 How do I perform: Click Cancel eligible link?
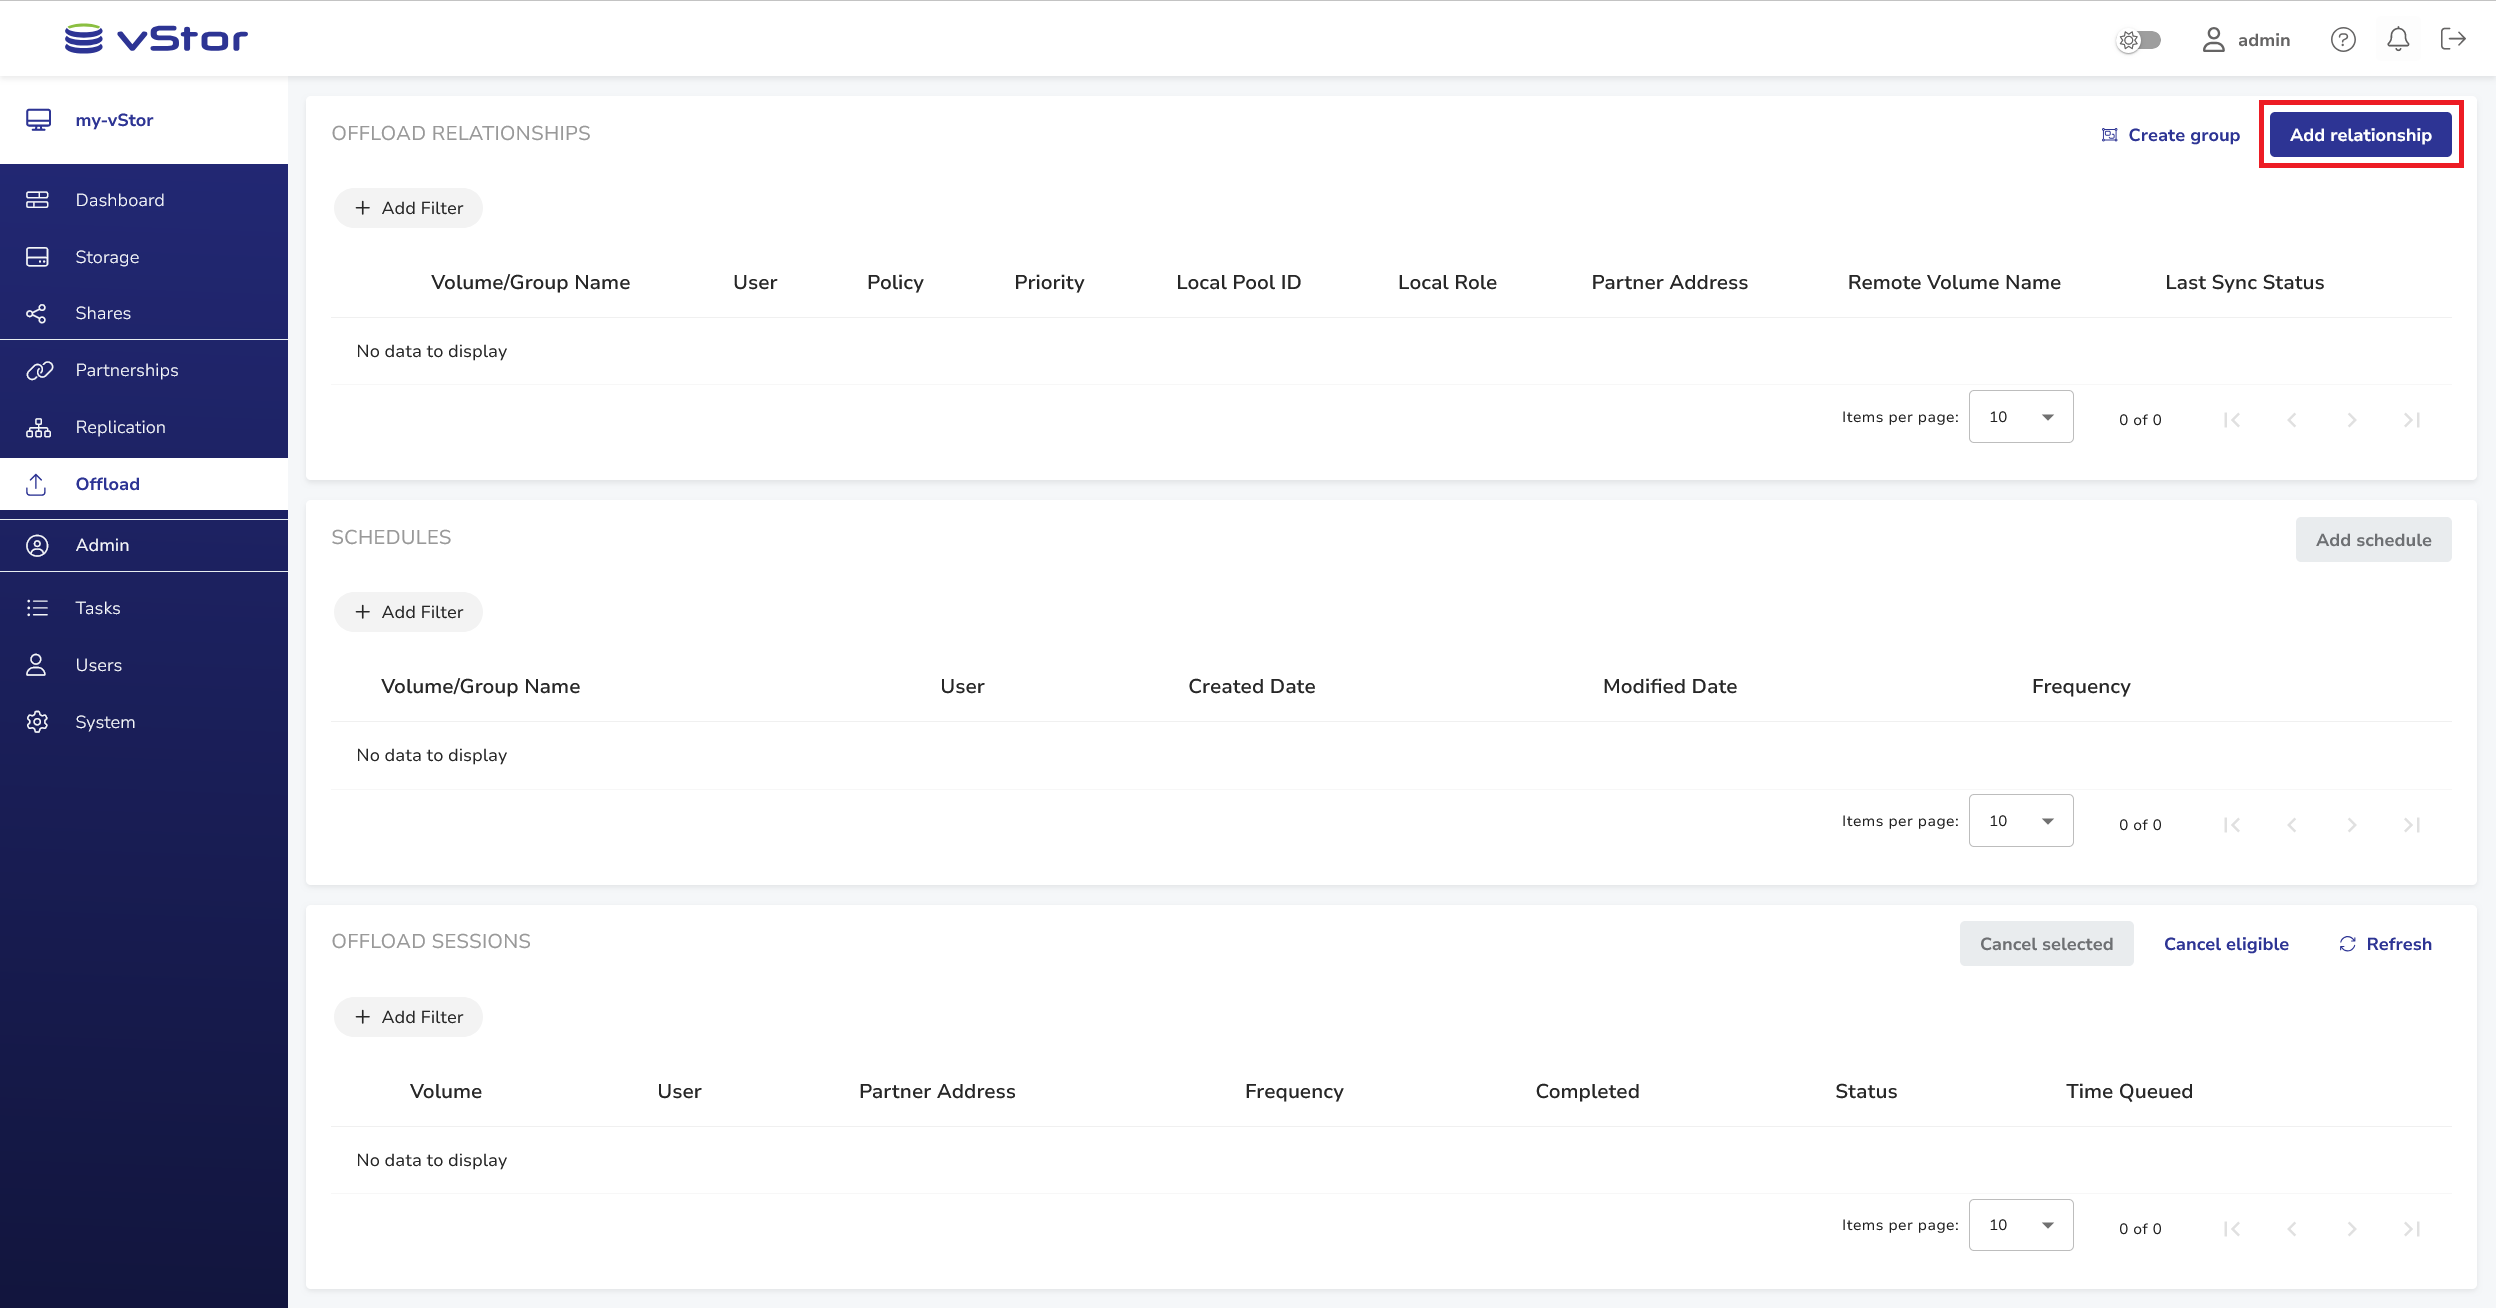[x=2226, y=944]
